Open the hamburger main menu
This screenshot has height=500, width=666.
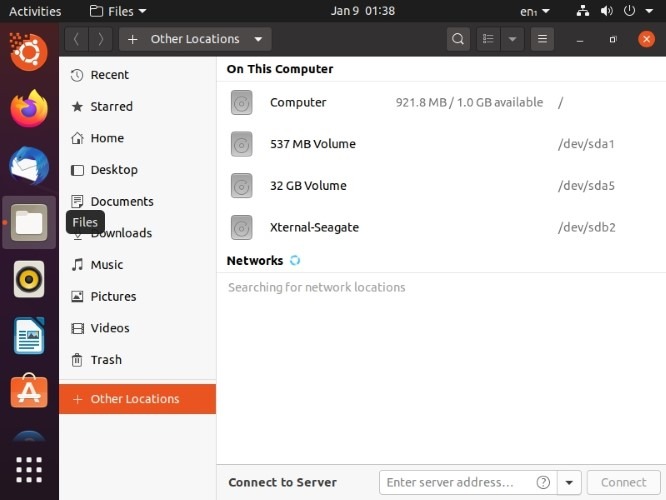542,39
